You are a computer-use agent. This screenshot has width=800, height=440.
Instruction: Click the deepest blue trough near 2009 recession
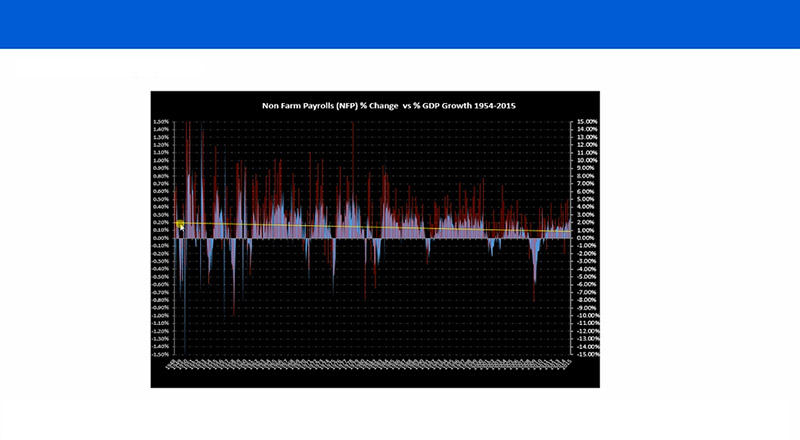pos(534,276)
